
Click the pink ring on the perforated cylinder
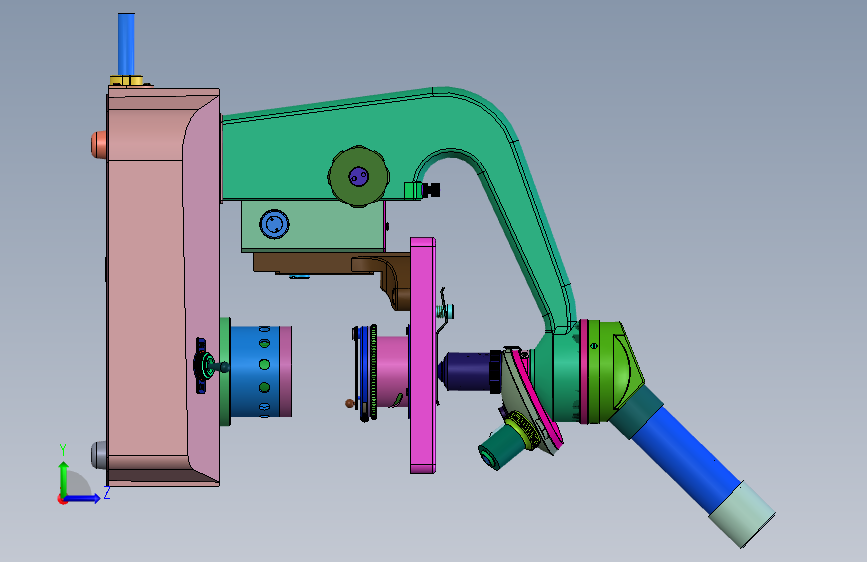(285, 371)
